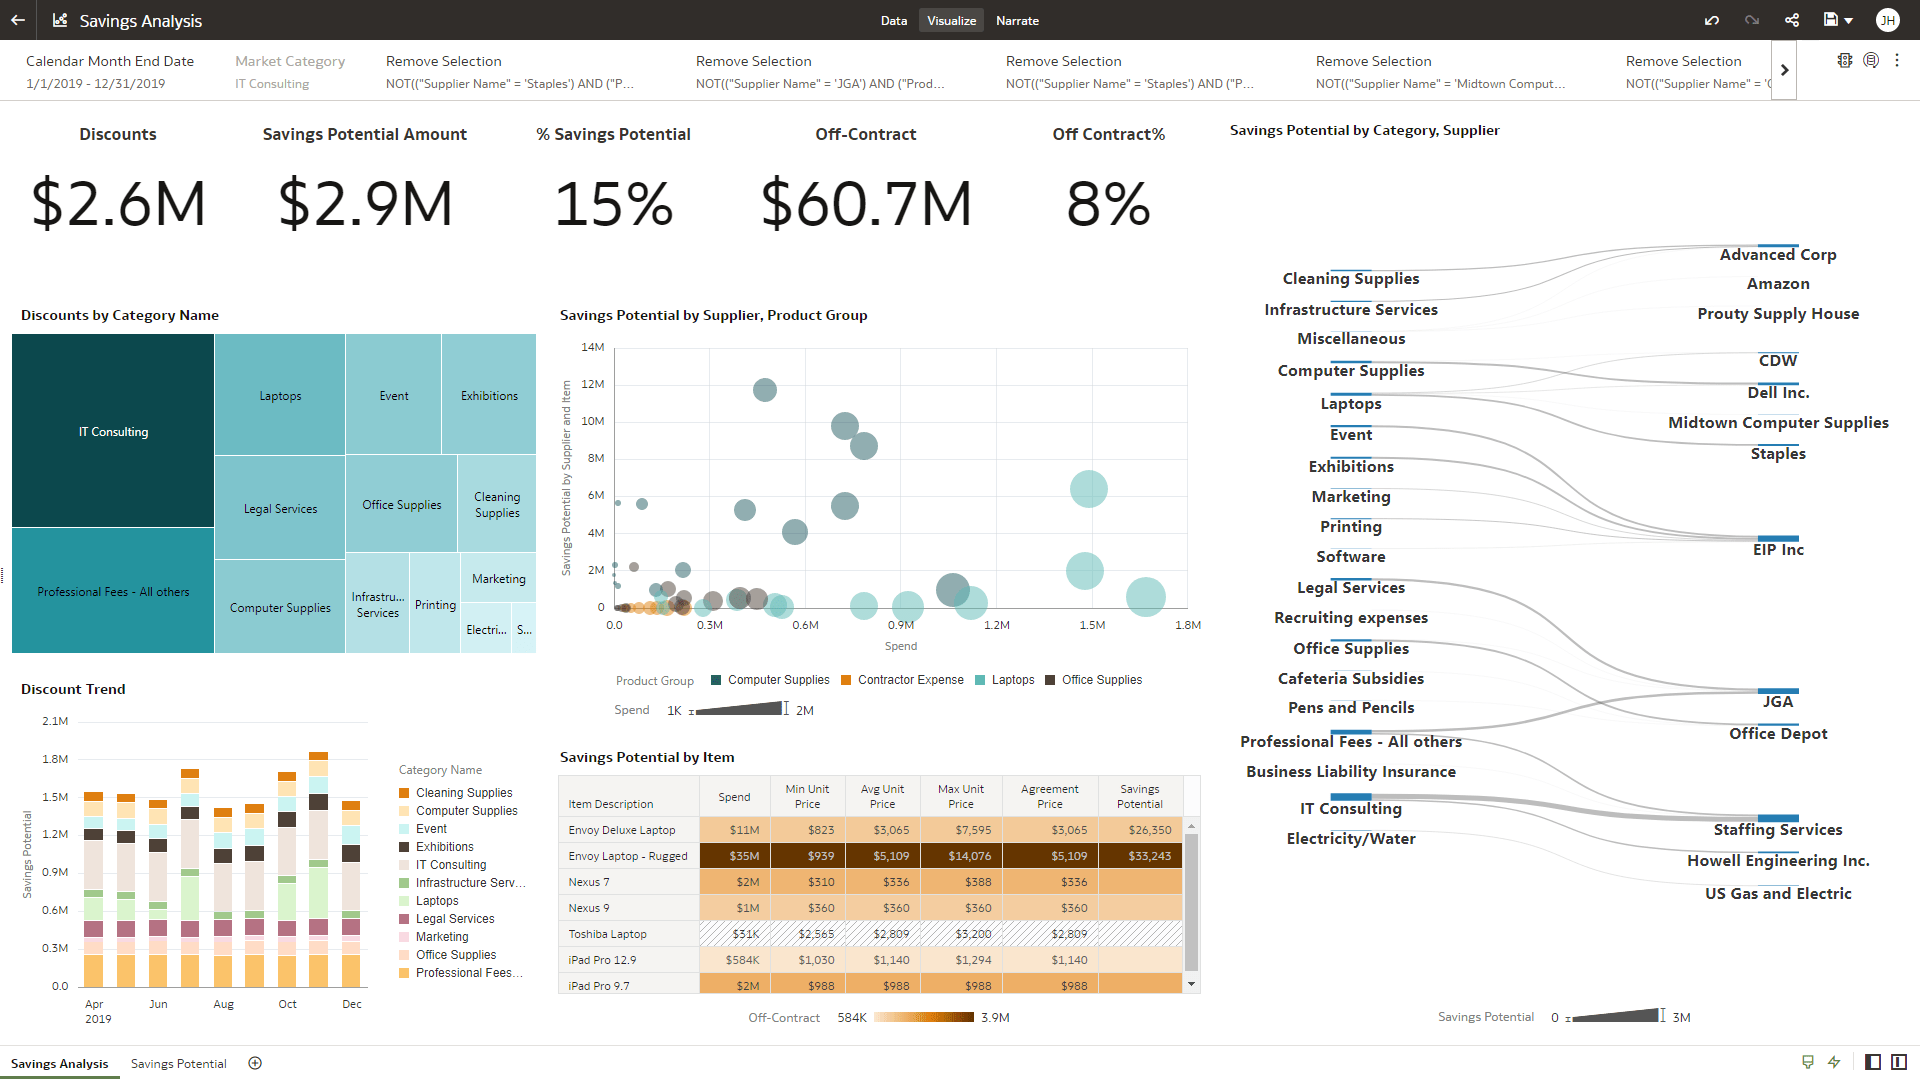Click the back arrow beside Savings Analysis title
This screenshot has width=1920, height=1080.
click(17, 20)
